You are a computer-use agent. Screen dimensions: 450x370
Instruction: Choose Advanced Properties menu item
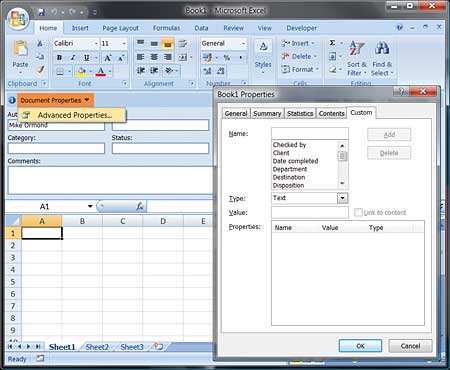click(72, 115)
